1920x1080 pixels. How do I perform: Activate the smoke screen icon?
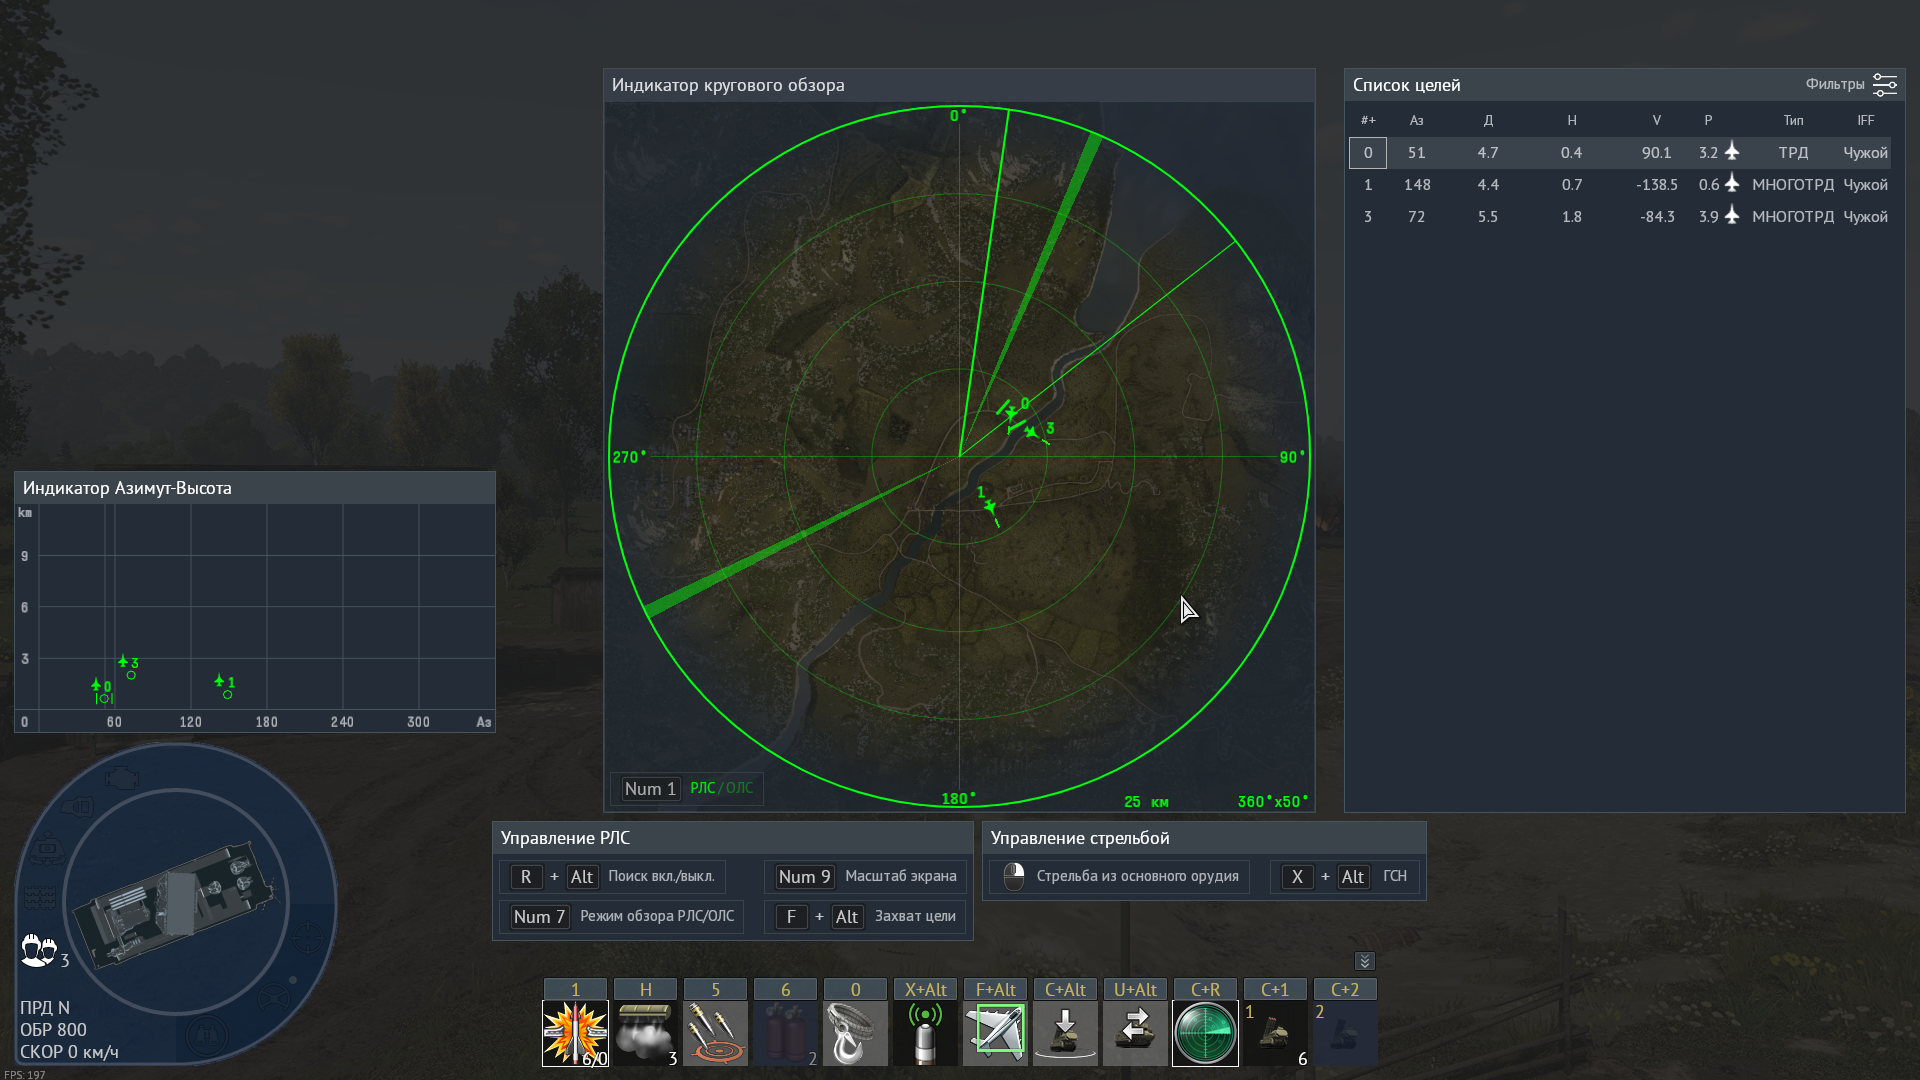[x=645, y=1033]
